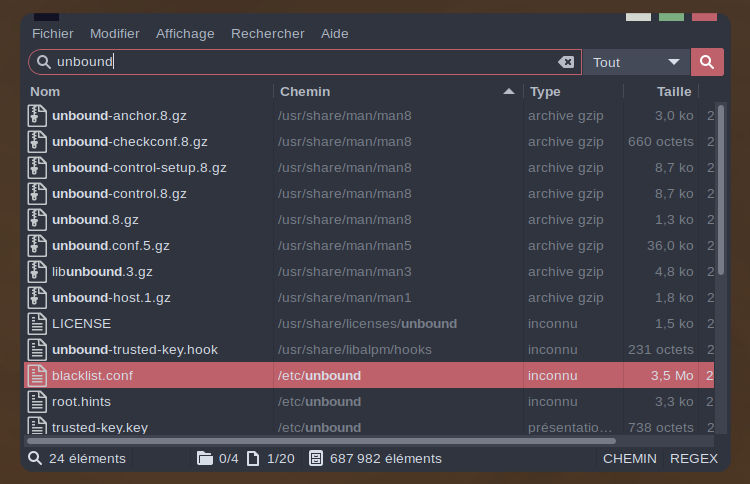This screenshot has width=750, height=484.
Task: Open the Modifier menu
Action: click(x=115, y=33)
